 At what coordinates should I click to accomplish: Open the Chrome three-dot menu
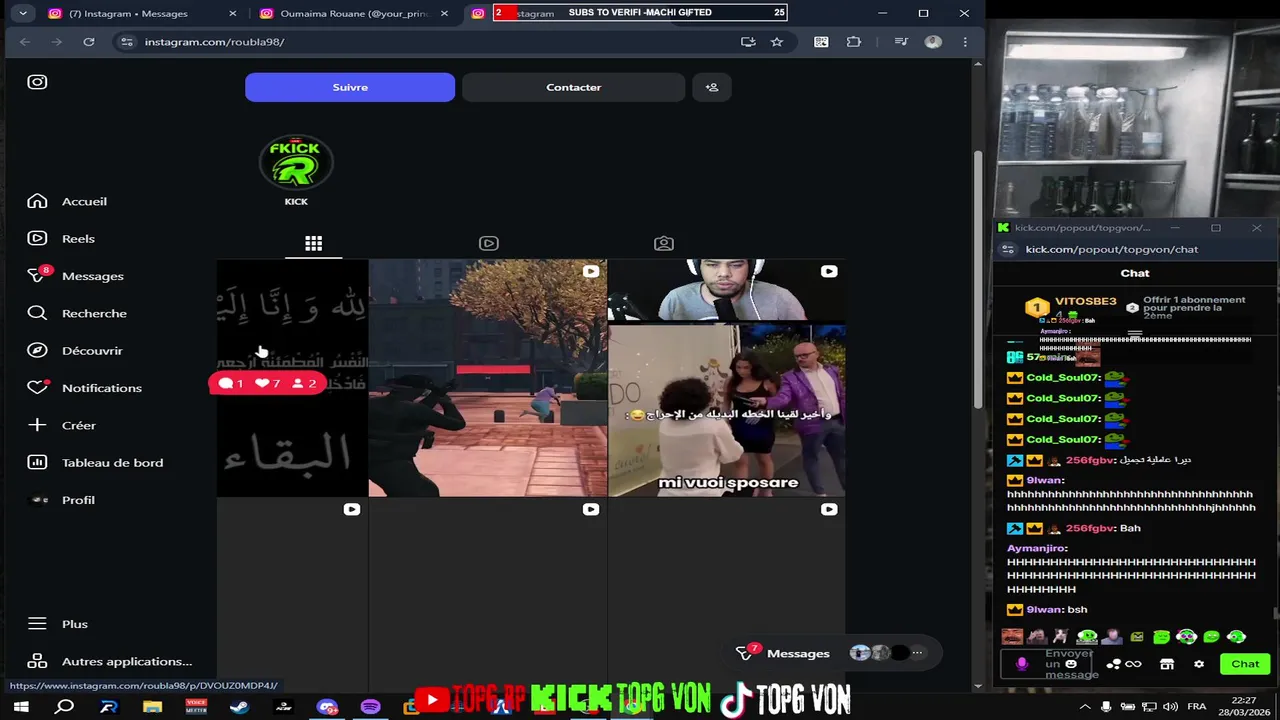click(x=965, y=42)
